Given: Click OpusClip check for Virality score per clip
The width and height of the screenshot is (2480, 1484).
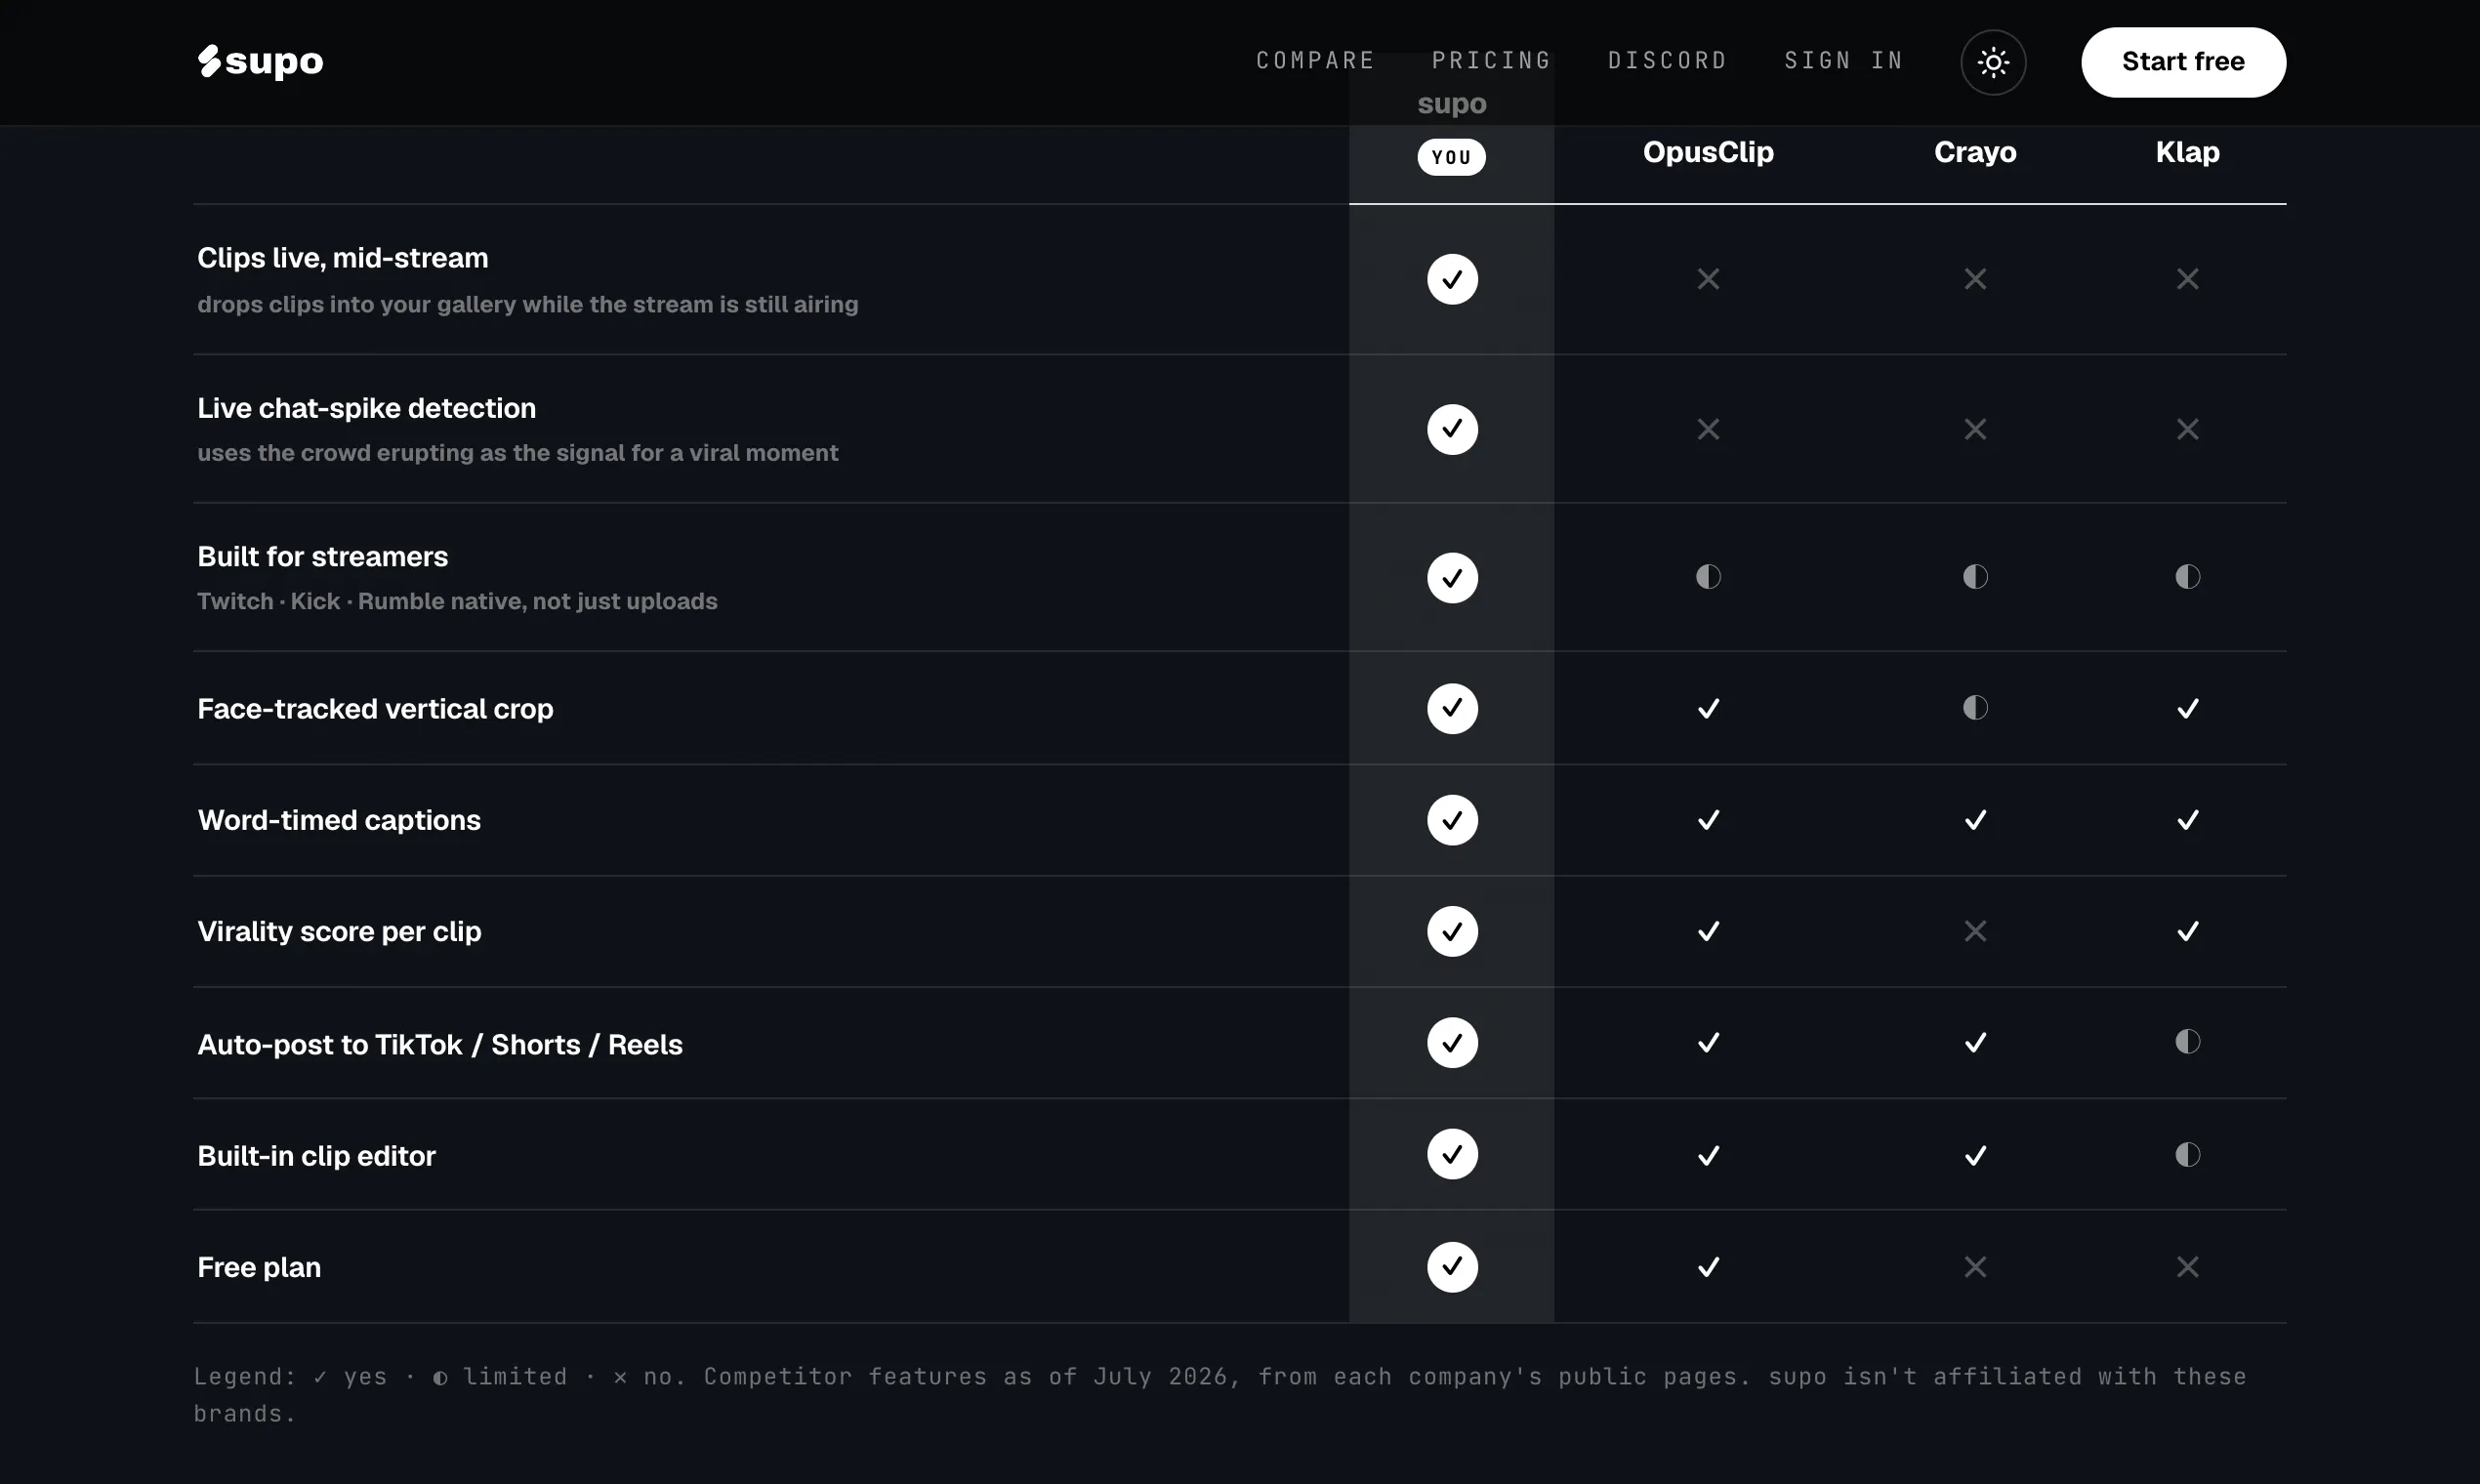Looking at the screenshot, I should (x=1708, y=931).
